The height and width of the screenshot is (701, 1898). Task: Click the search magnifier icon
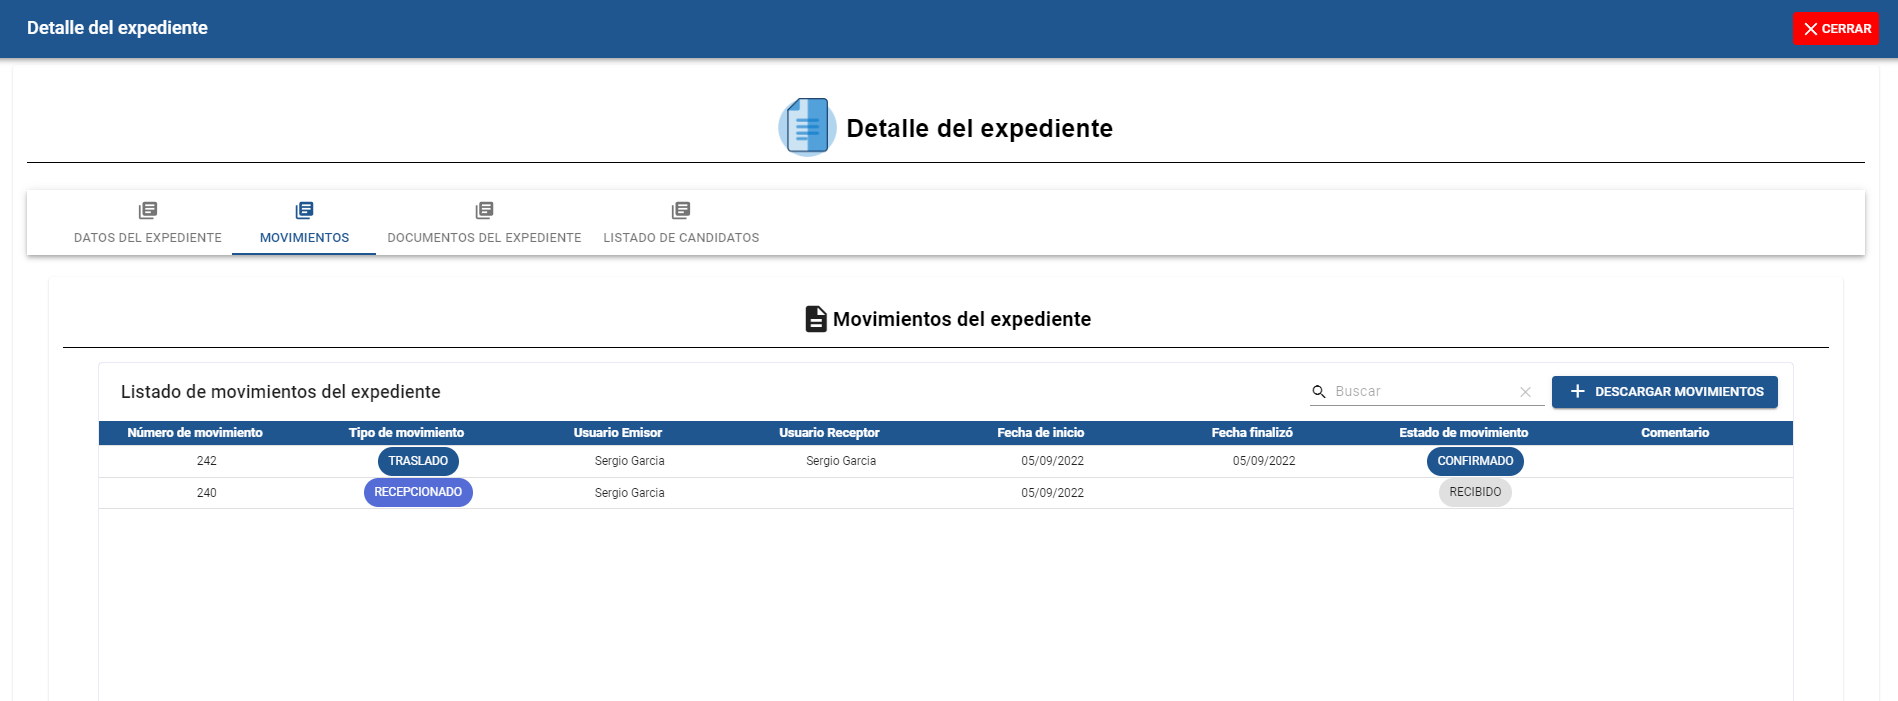(1319, 392)
